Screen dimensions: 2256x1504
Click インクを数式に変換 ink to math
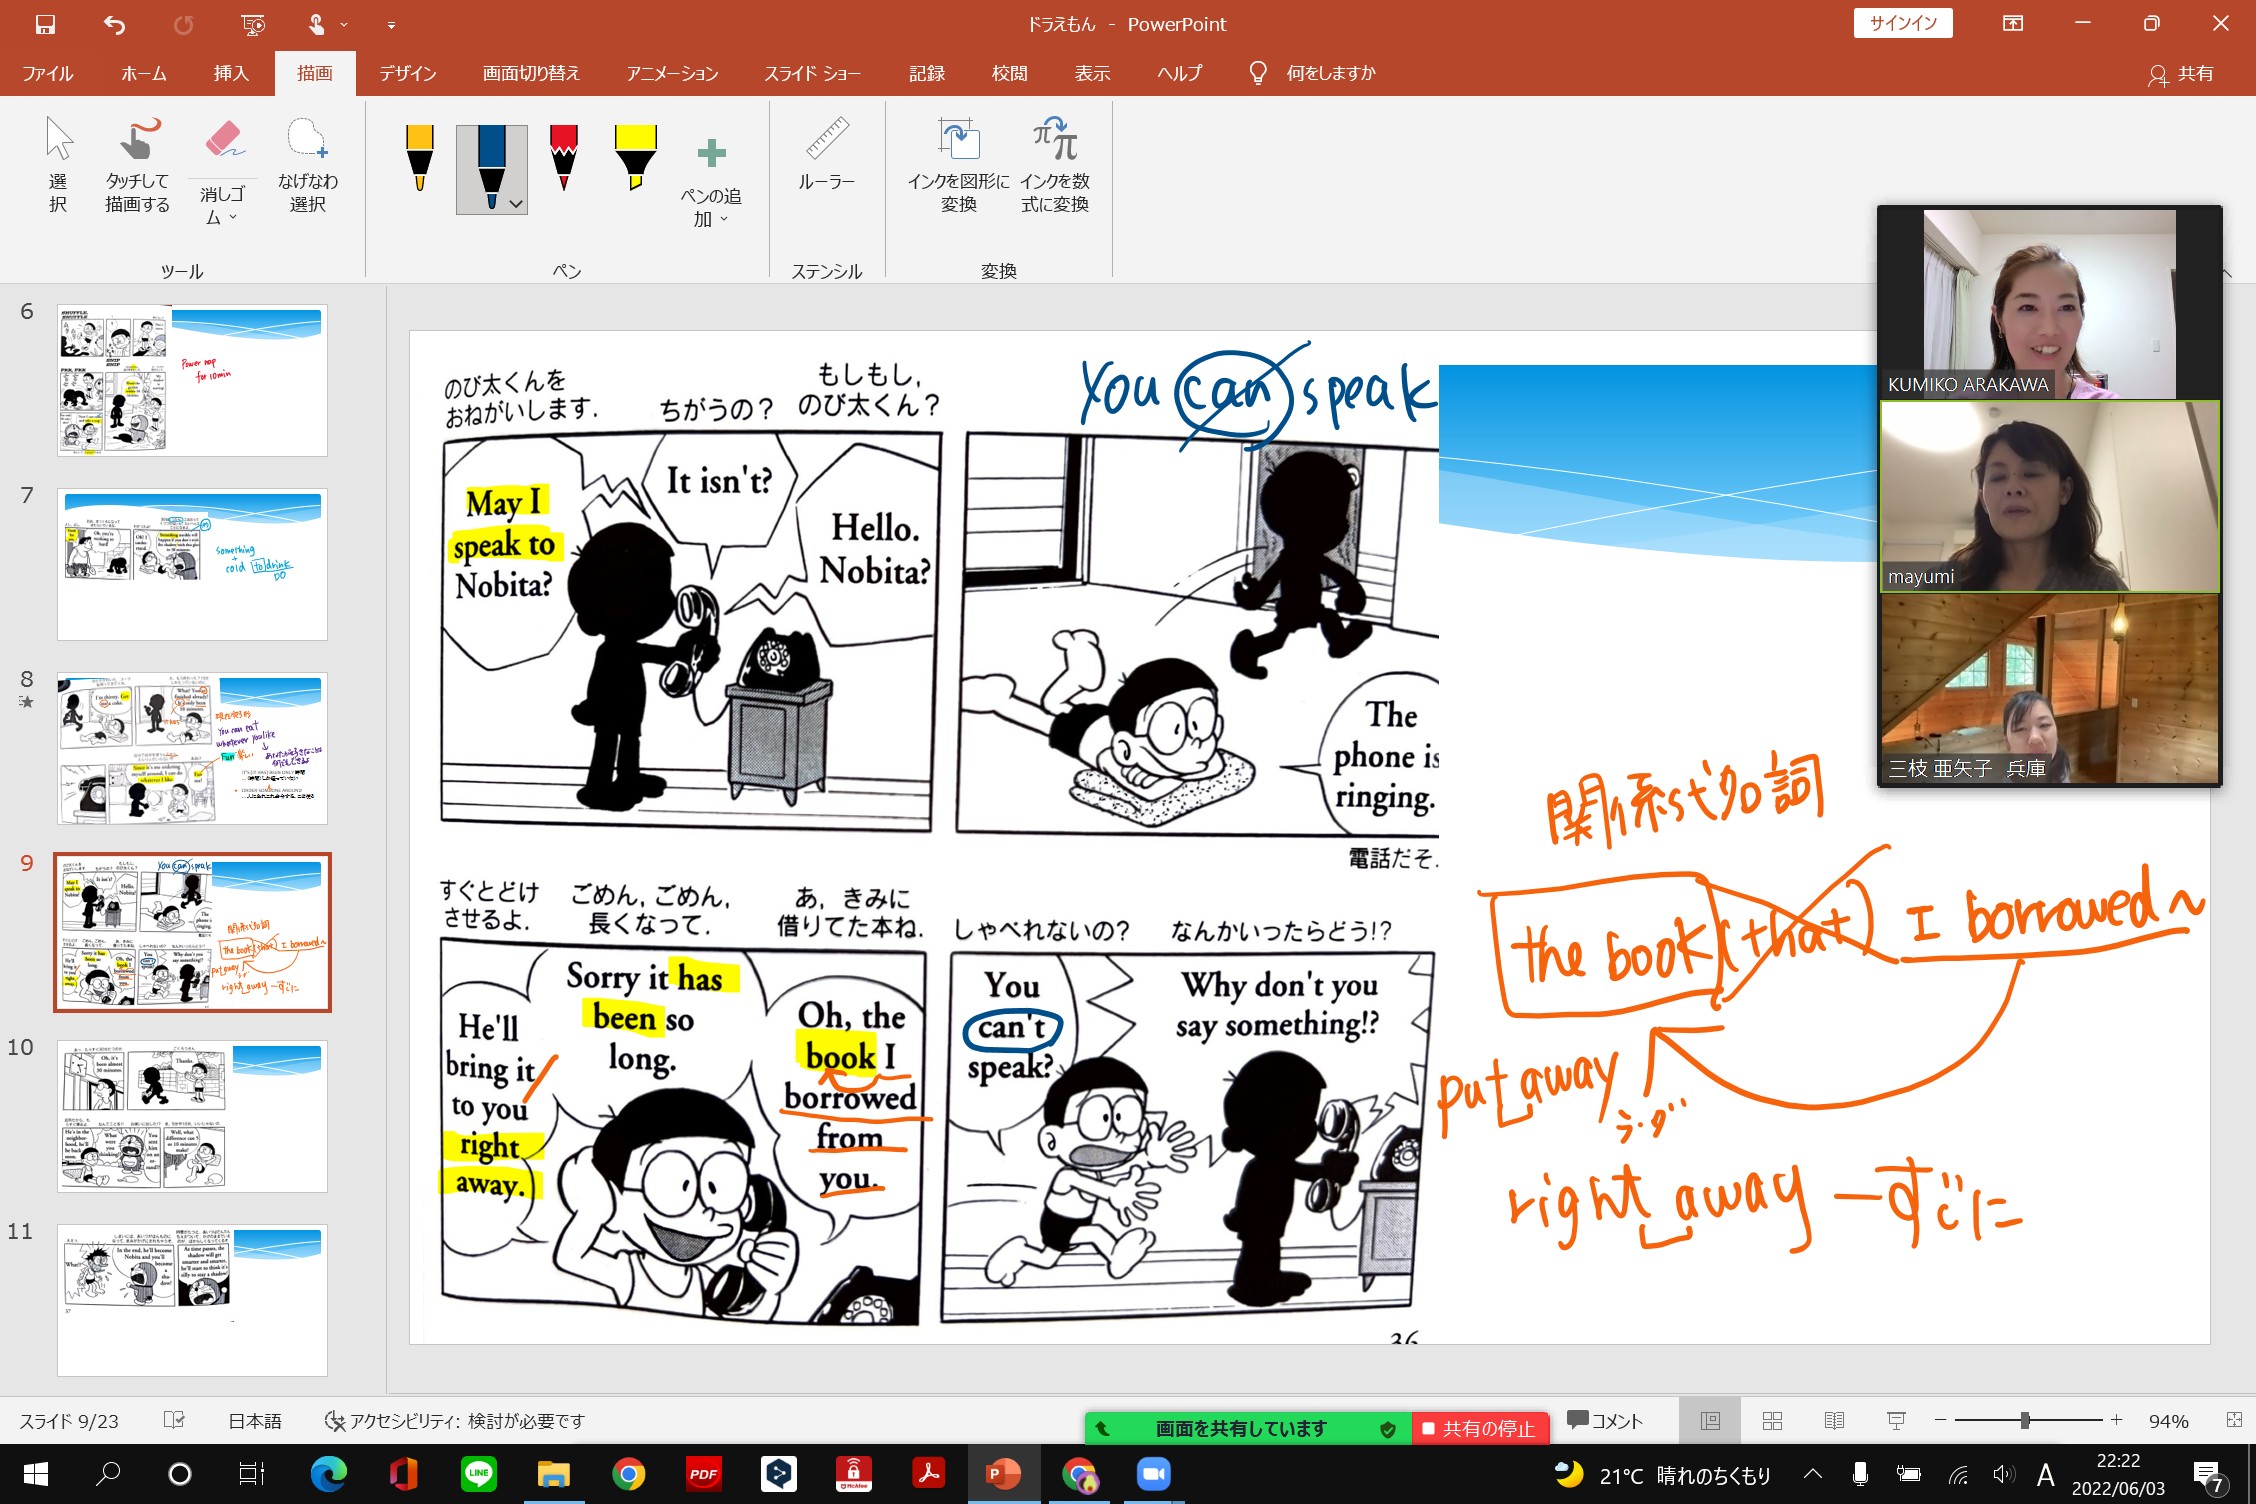point(1055,164)
